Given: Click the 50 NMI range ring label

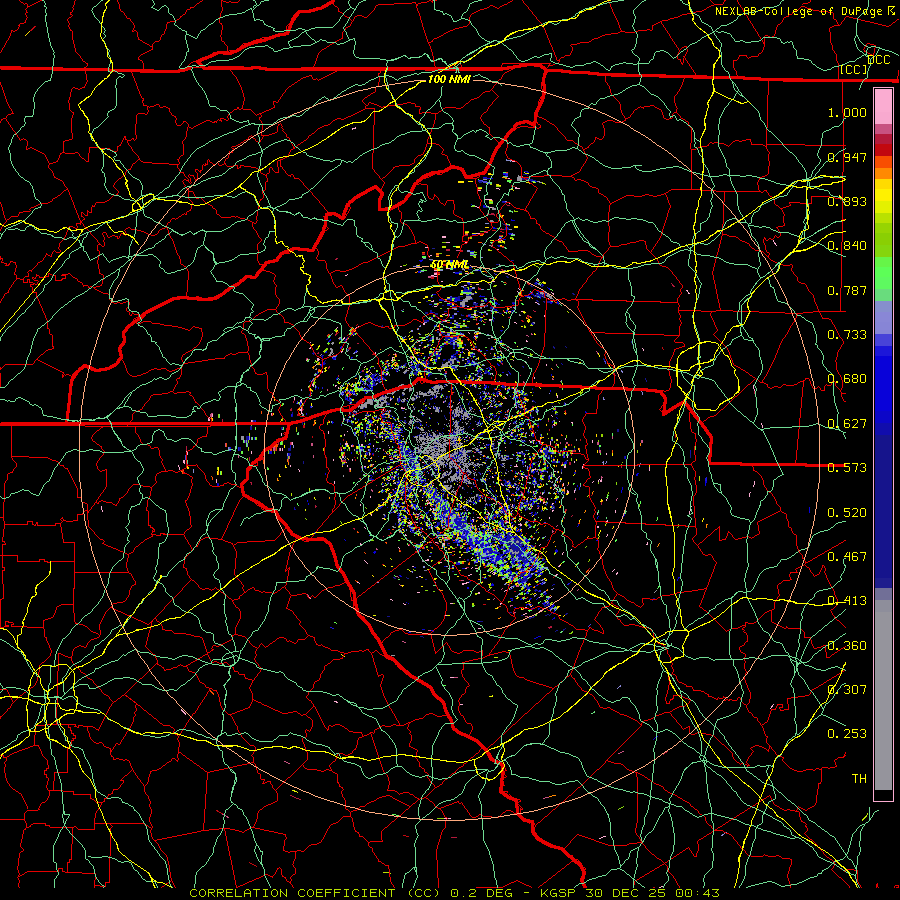Looking at the screenshot, I should point(449,265).
